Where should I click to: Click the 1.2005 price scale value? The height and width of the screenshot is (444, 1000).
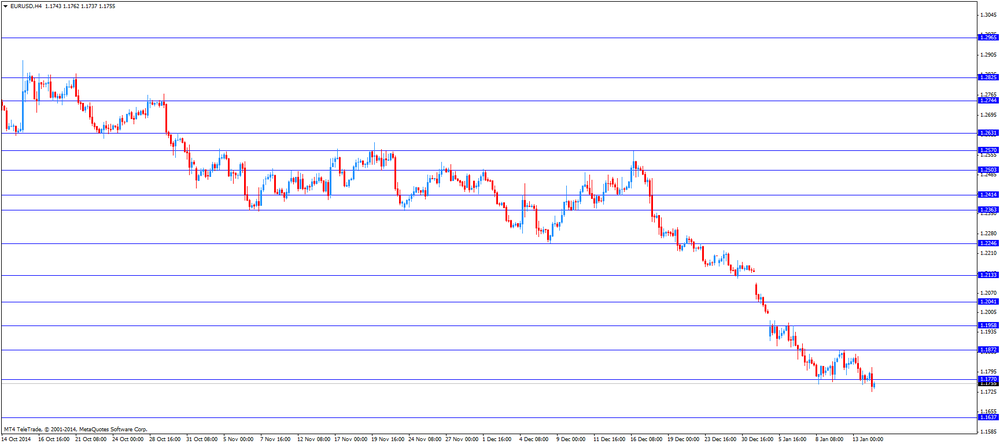click(990, 312)
